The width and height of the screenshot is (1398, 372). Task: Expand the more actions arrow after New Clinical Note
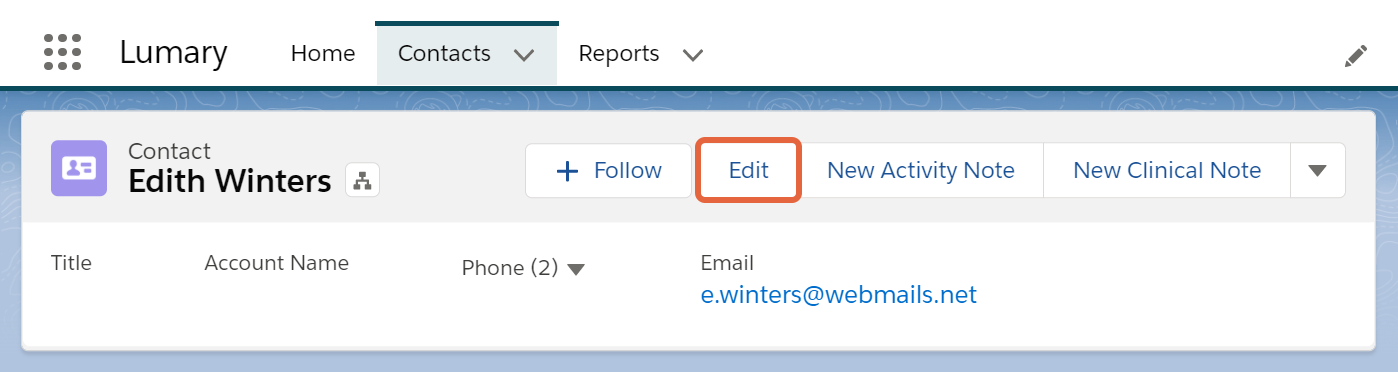click(1318, 170)
